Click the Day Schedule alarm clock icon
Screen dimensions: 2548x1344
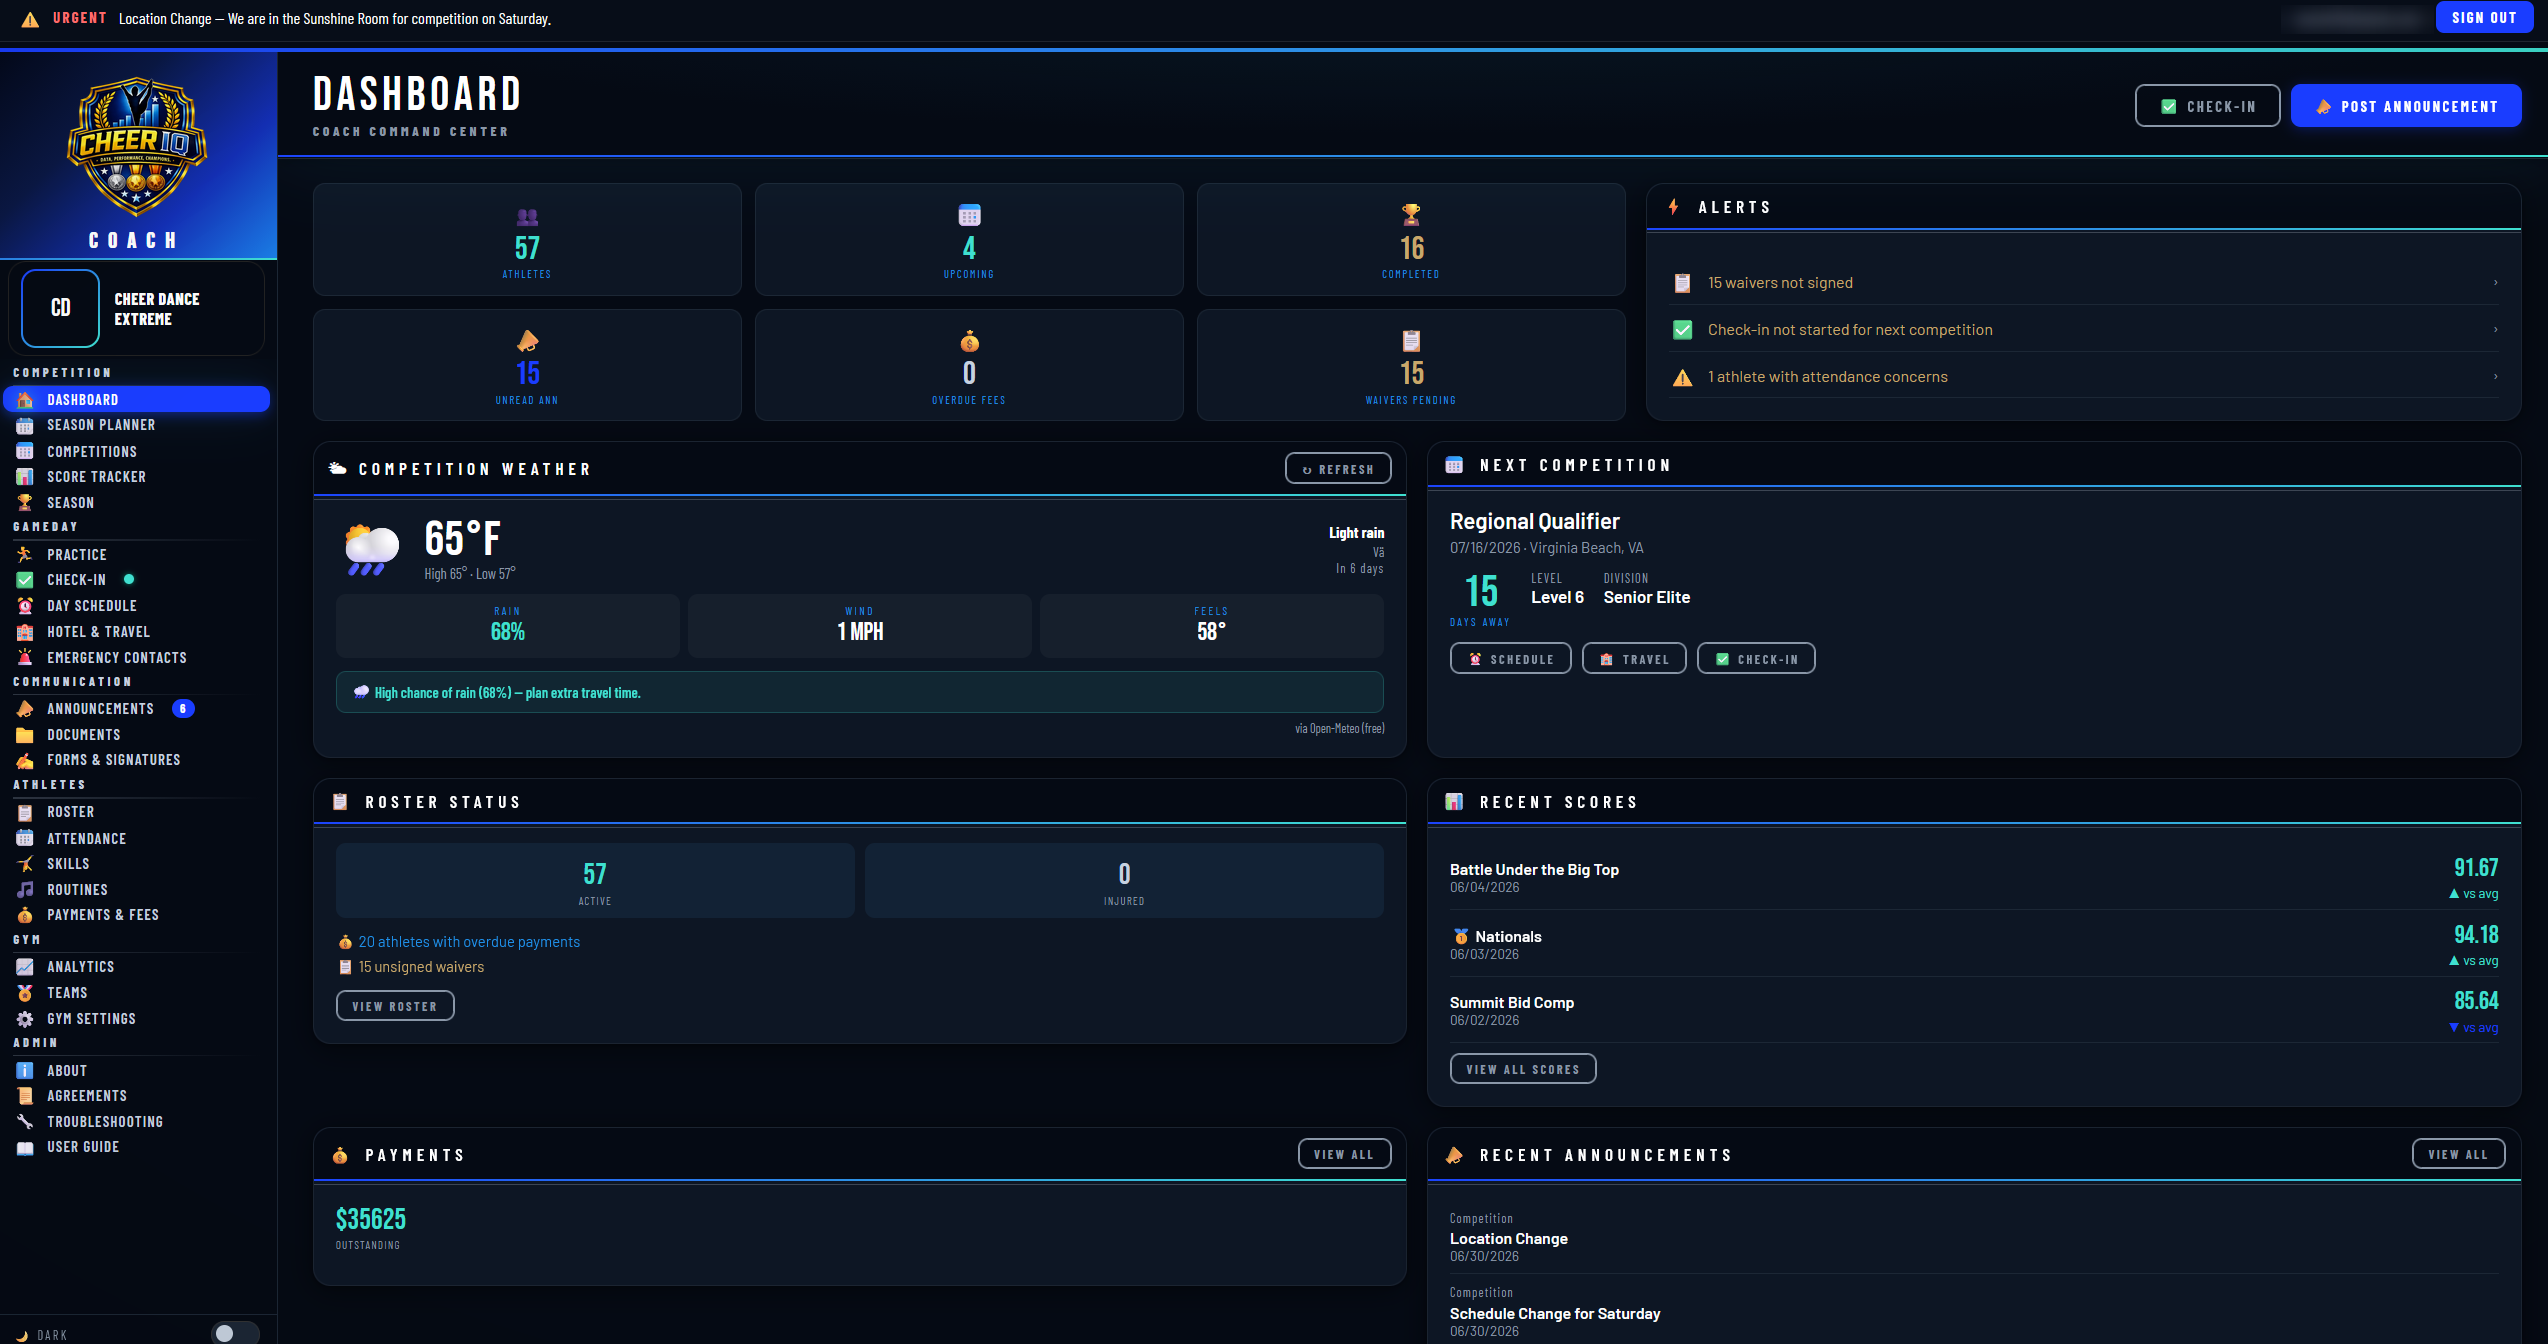(x=25, y=606)
